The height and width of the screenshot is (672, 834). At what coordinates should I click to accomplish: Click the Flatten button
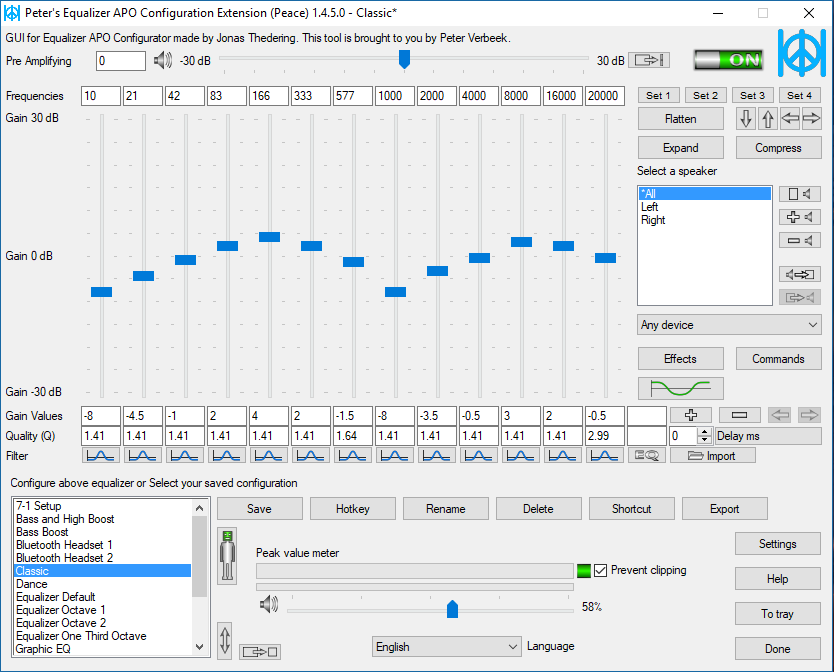pos(680,119)
